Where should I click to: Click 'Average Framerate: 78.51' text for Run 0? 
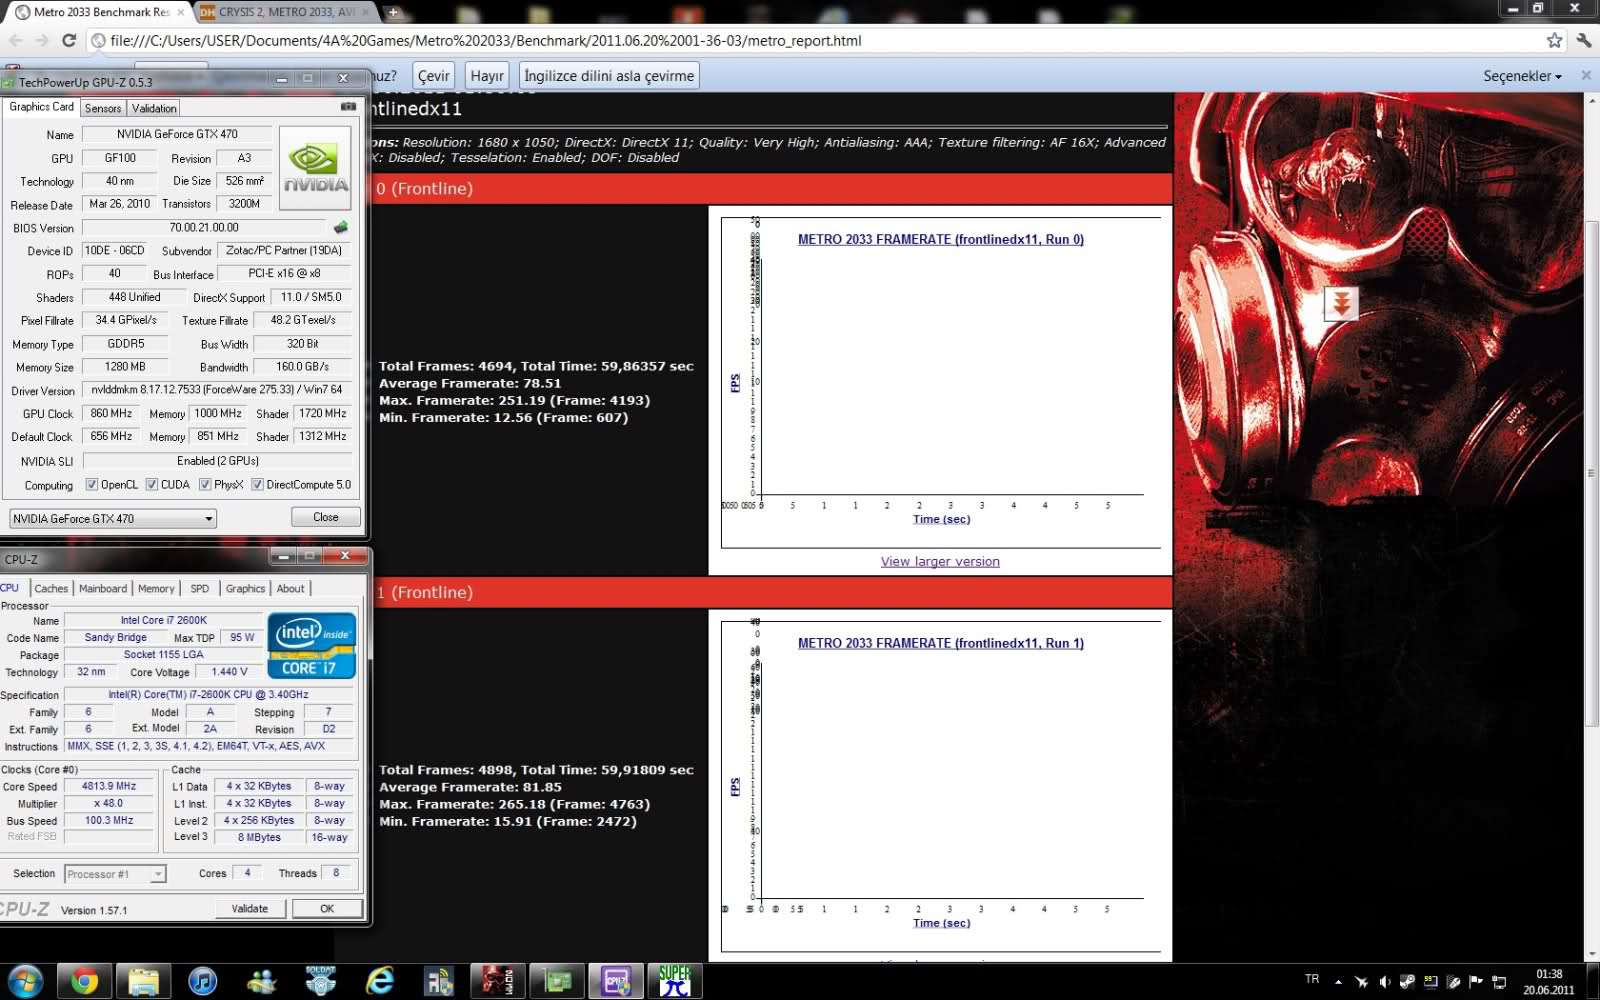tap(470, 384)
